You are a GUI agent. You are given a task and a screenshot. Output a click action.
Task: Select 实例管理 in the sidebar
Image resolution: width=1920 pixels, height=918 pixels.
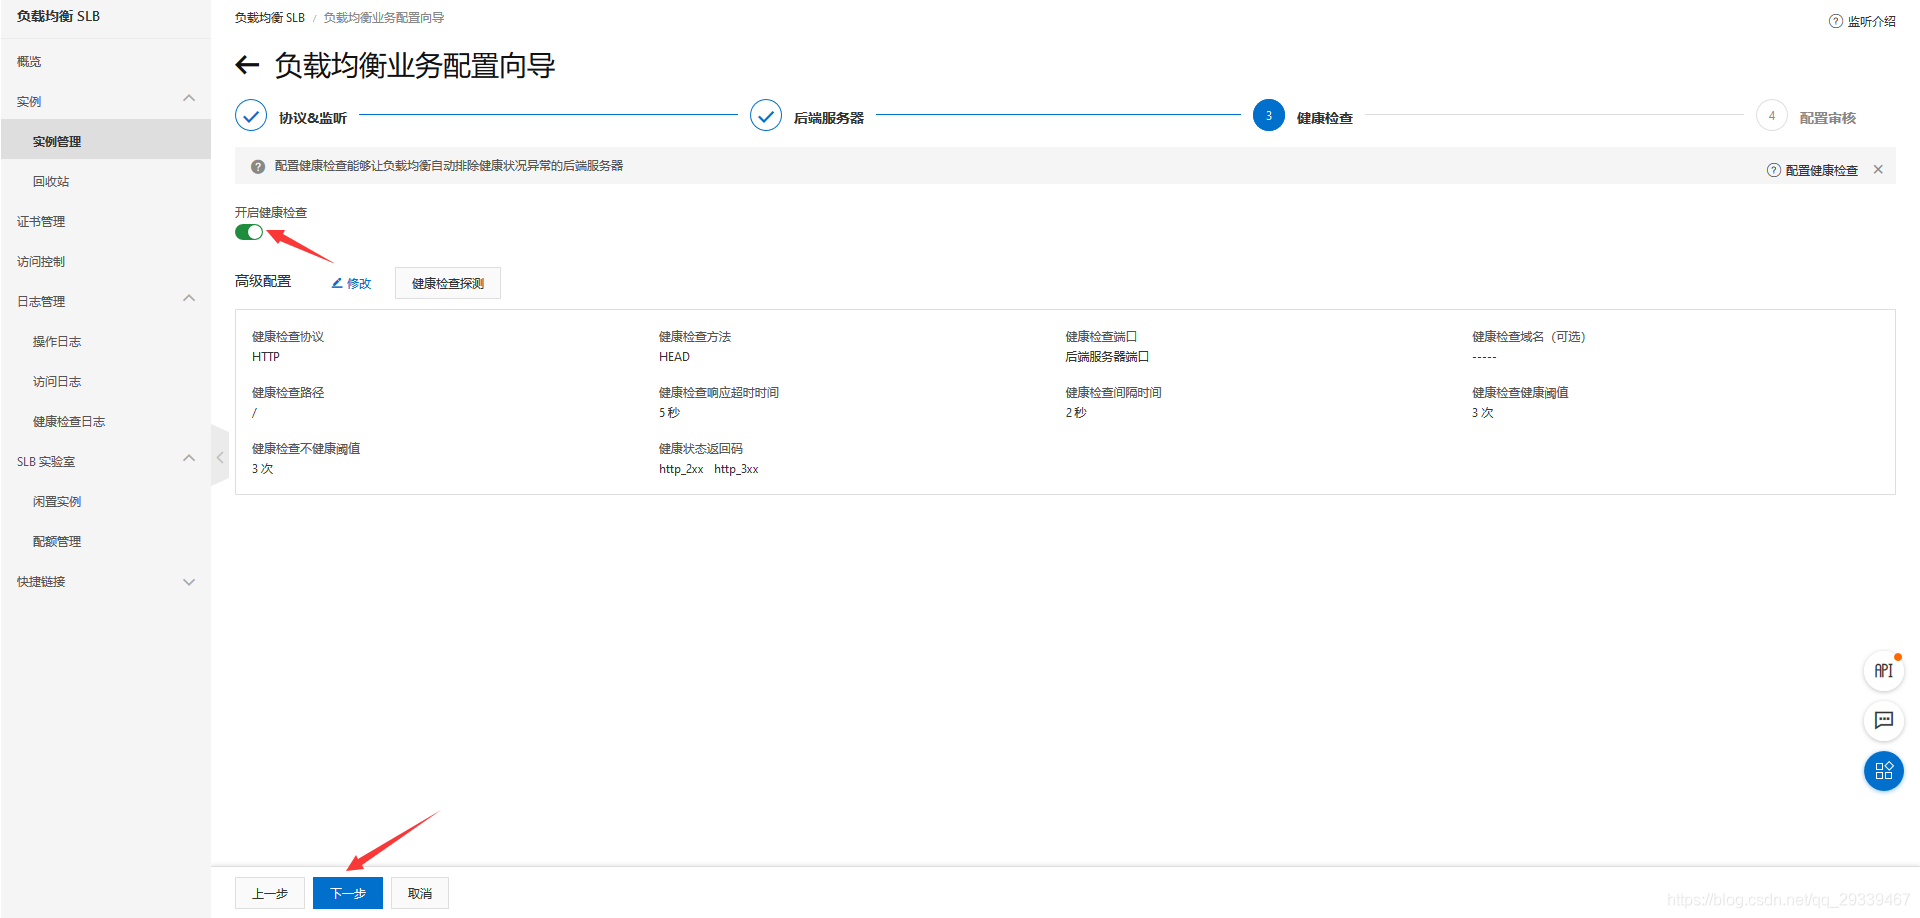(x=105, y=141)
